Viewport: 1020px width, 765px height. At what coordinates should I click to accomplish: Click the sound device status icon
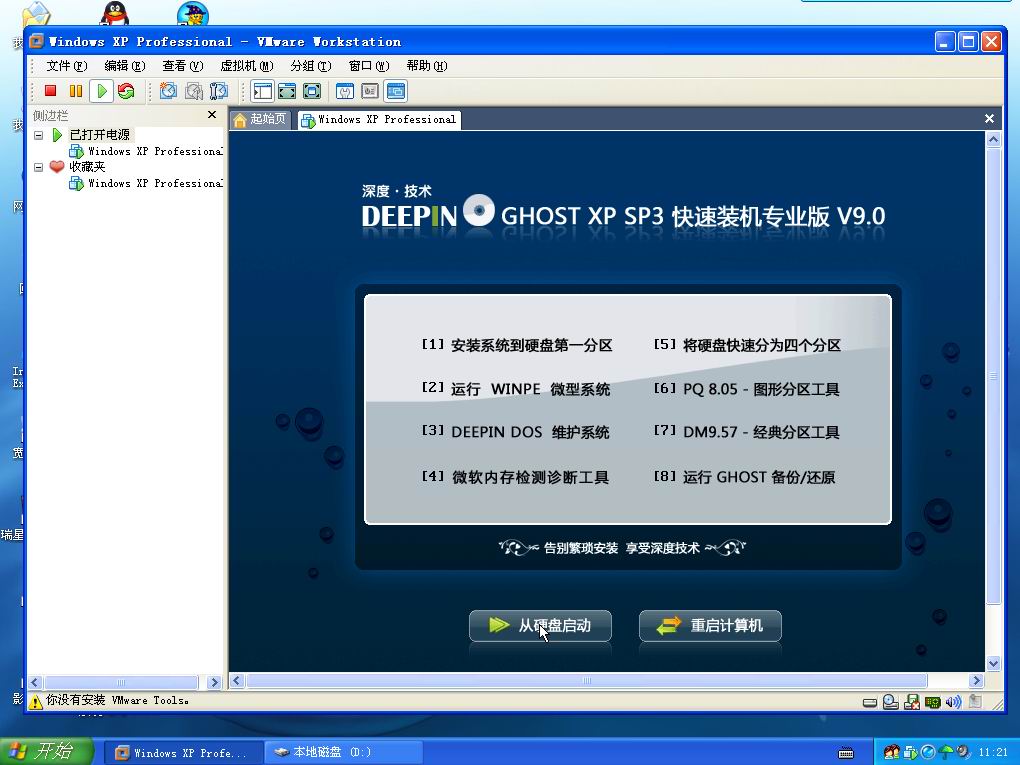pos(954,702)
